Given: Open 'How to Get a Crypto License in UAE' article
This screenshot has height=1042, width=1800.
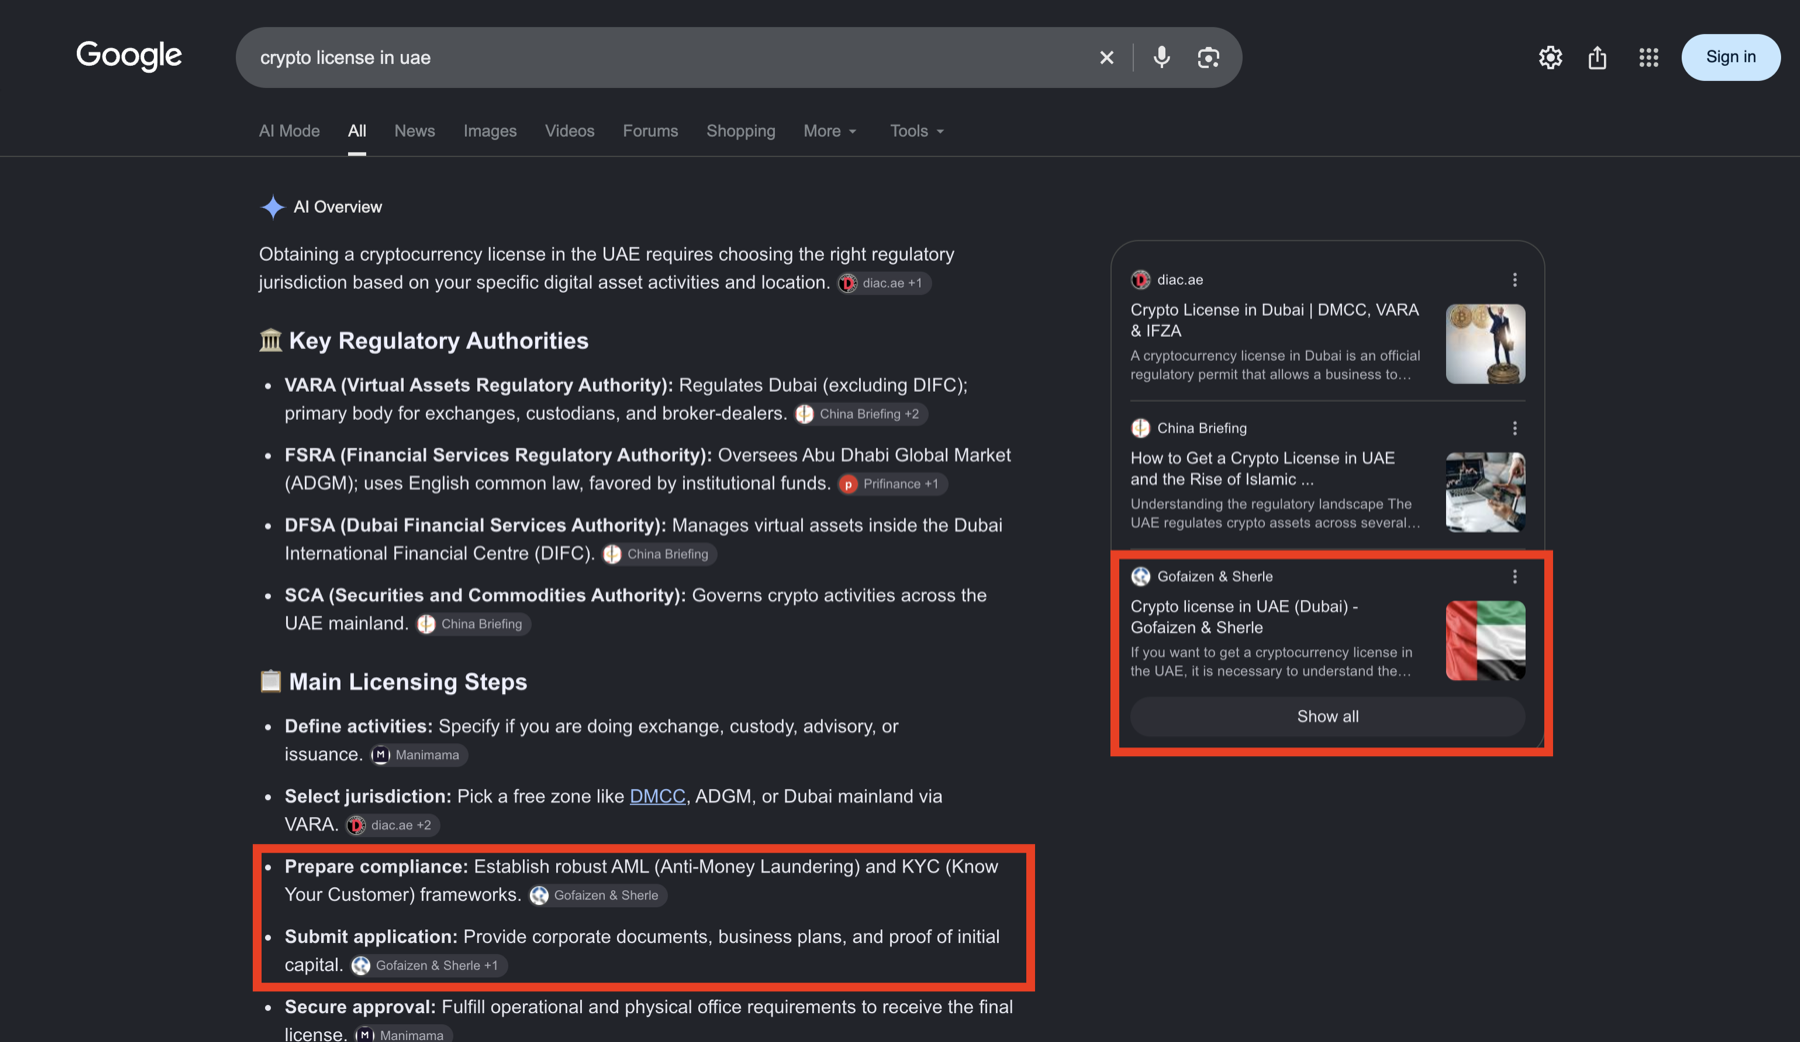Looking at the screenshot, I should [1262, 468].
